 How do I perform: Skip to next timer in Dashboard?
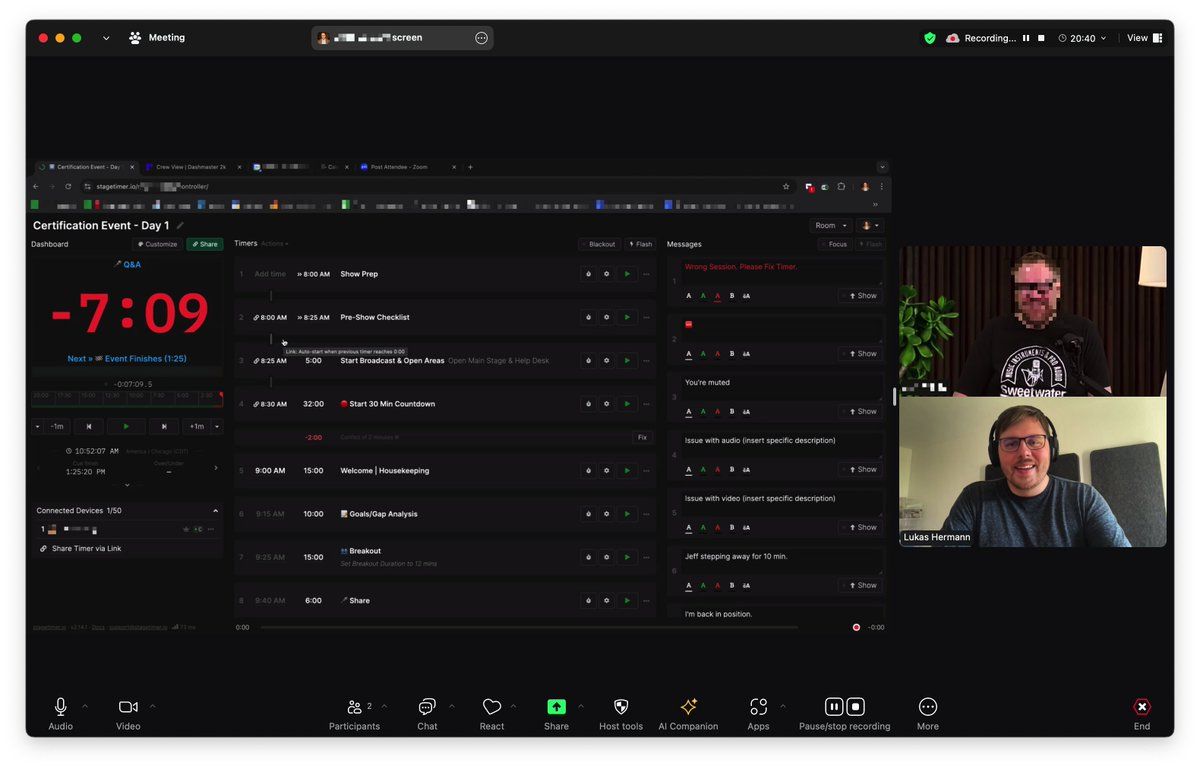(x=163, y=426)
